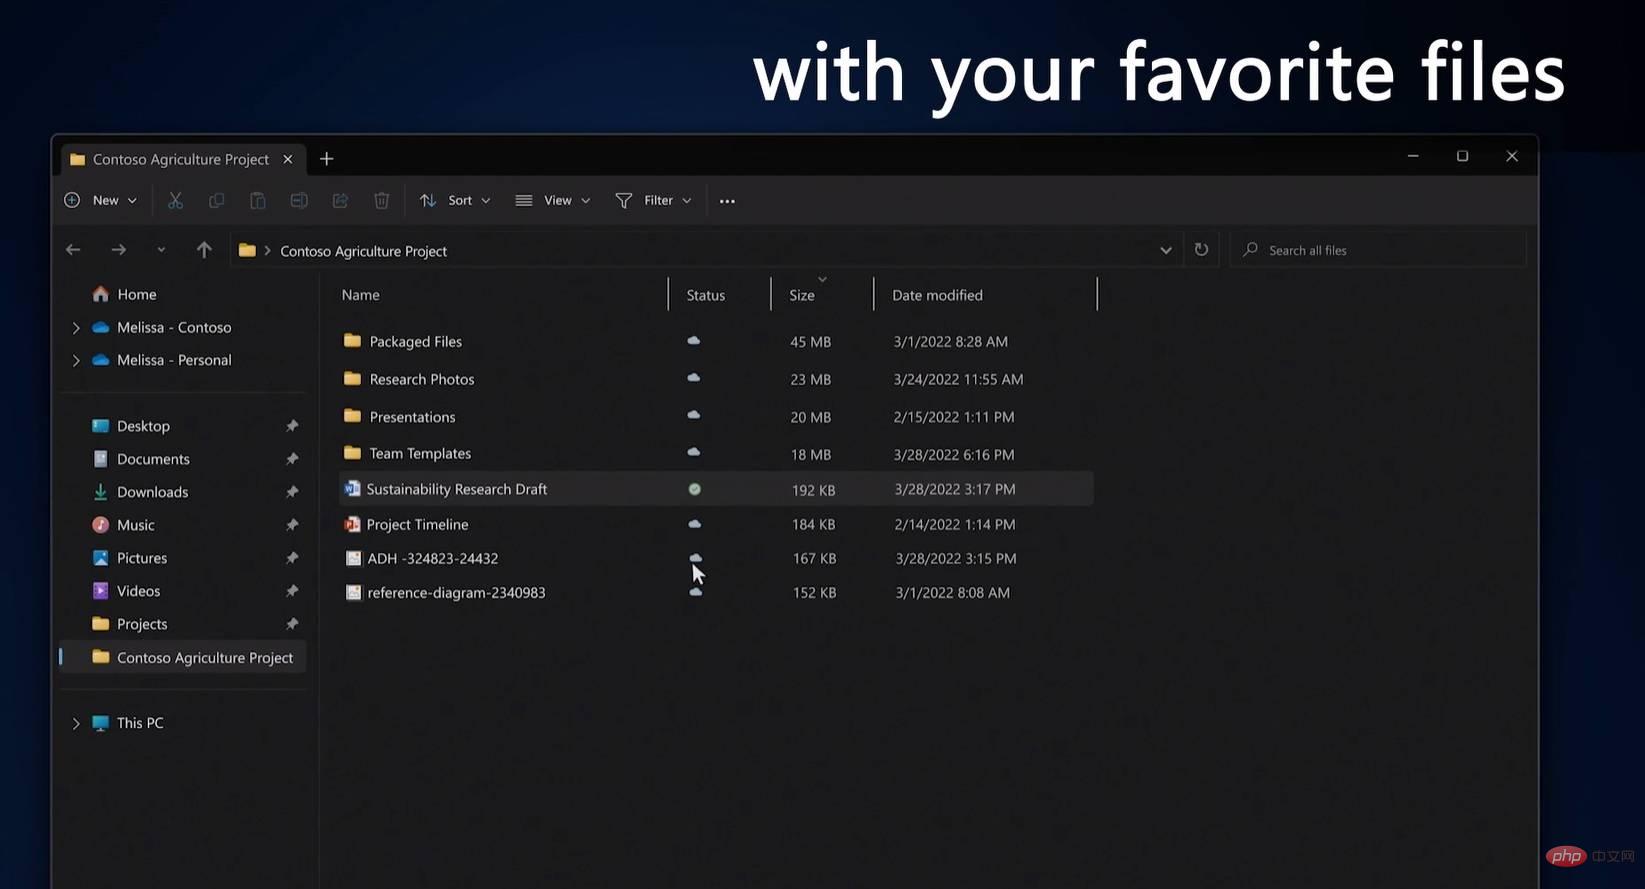Viewport: 1645px width, 889px height.
Task: Click the green synced status of Sustainability Research Draft
Action: coord(695,489)
